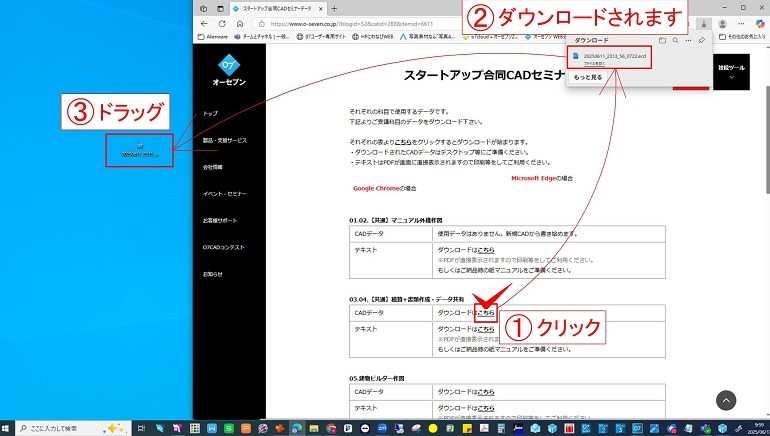Open downloaded .ecd file in downloads list

(x=614, y=57)
